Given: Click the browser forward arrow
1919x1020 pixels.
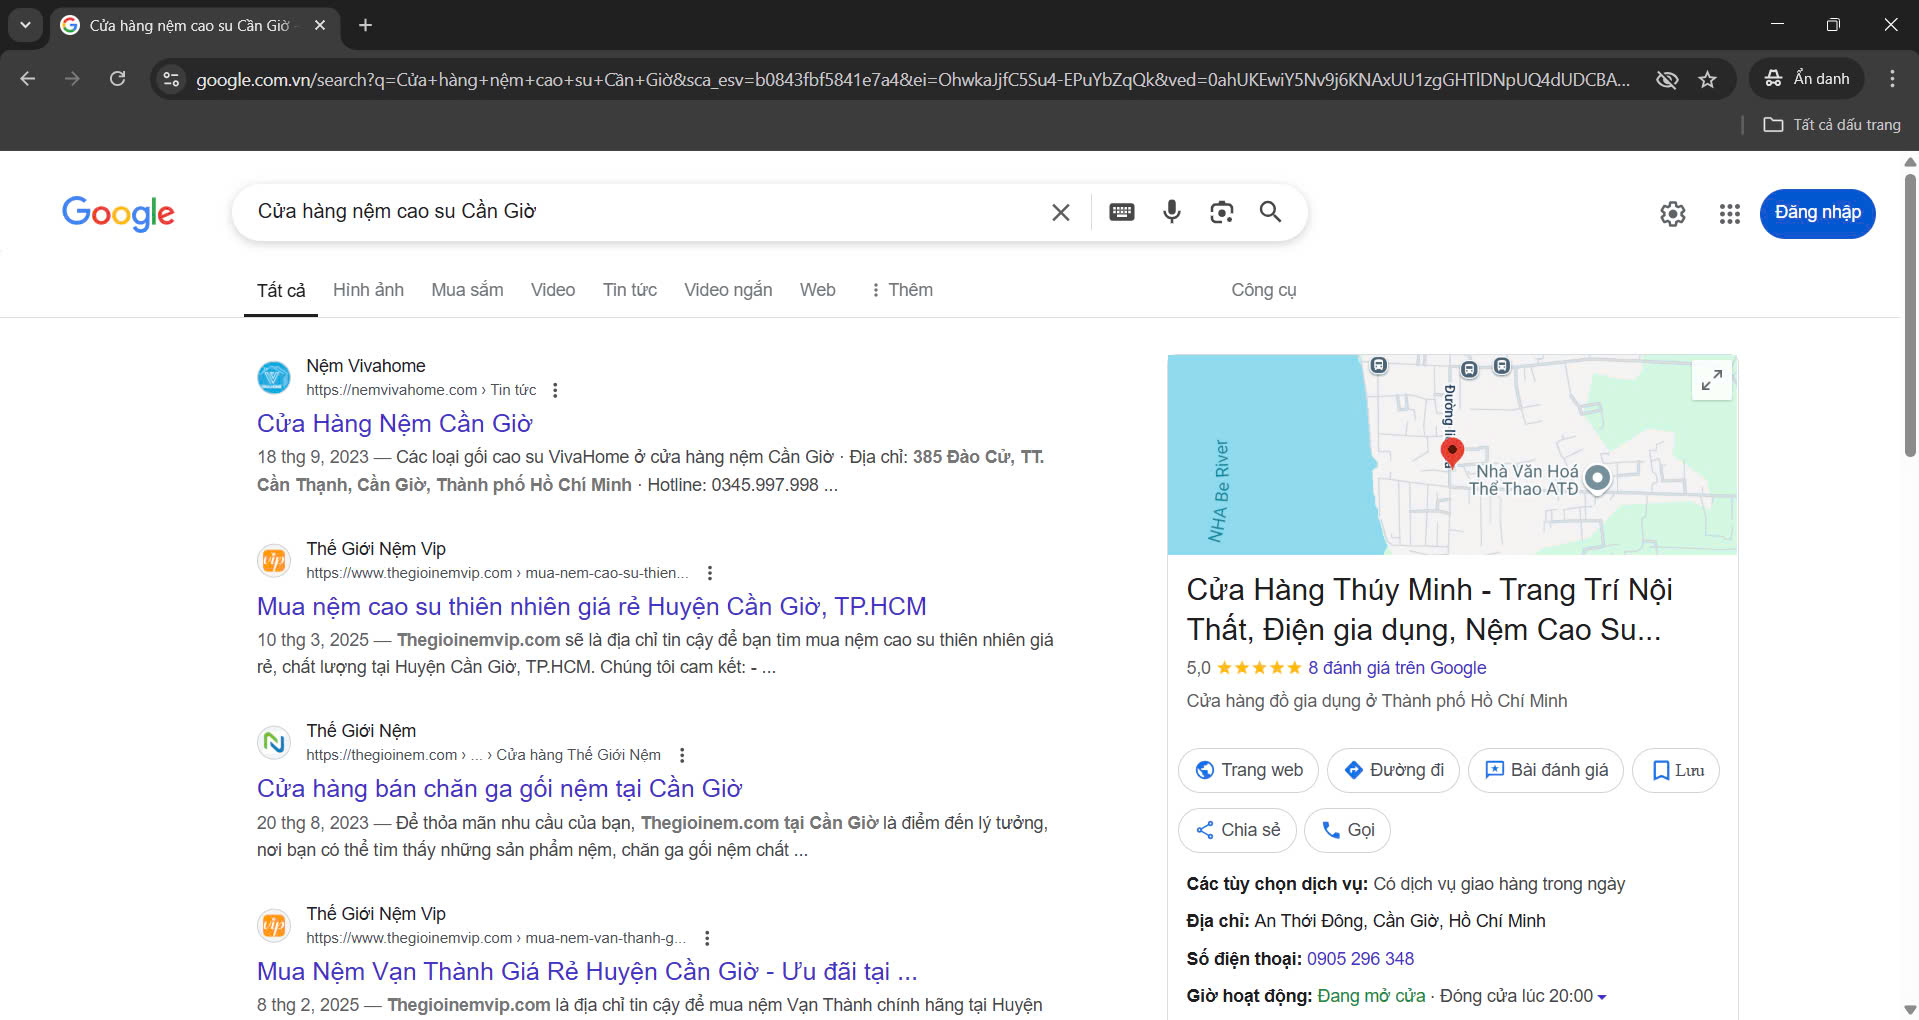Looking at the screenshot, I should click(x=72, y=78).
